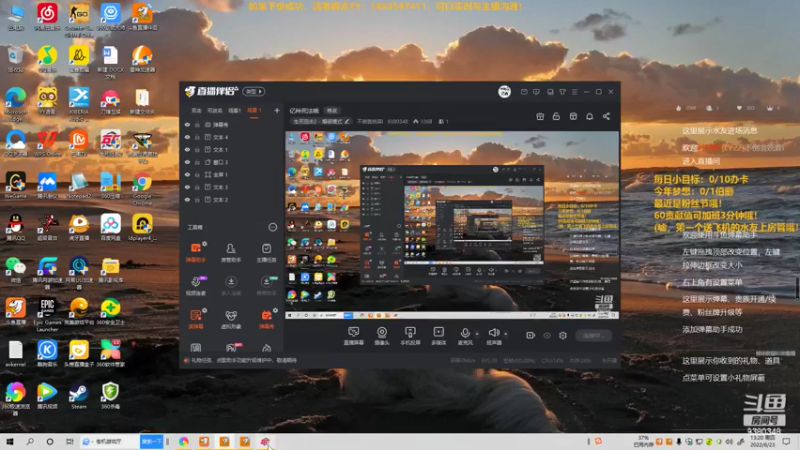Open the speaker device dropdown arrow
Screen dimensions: 800x450
tap(506, 334)
